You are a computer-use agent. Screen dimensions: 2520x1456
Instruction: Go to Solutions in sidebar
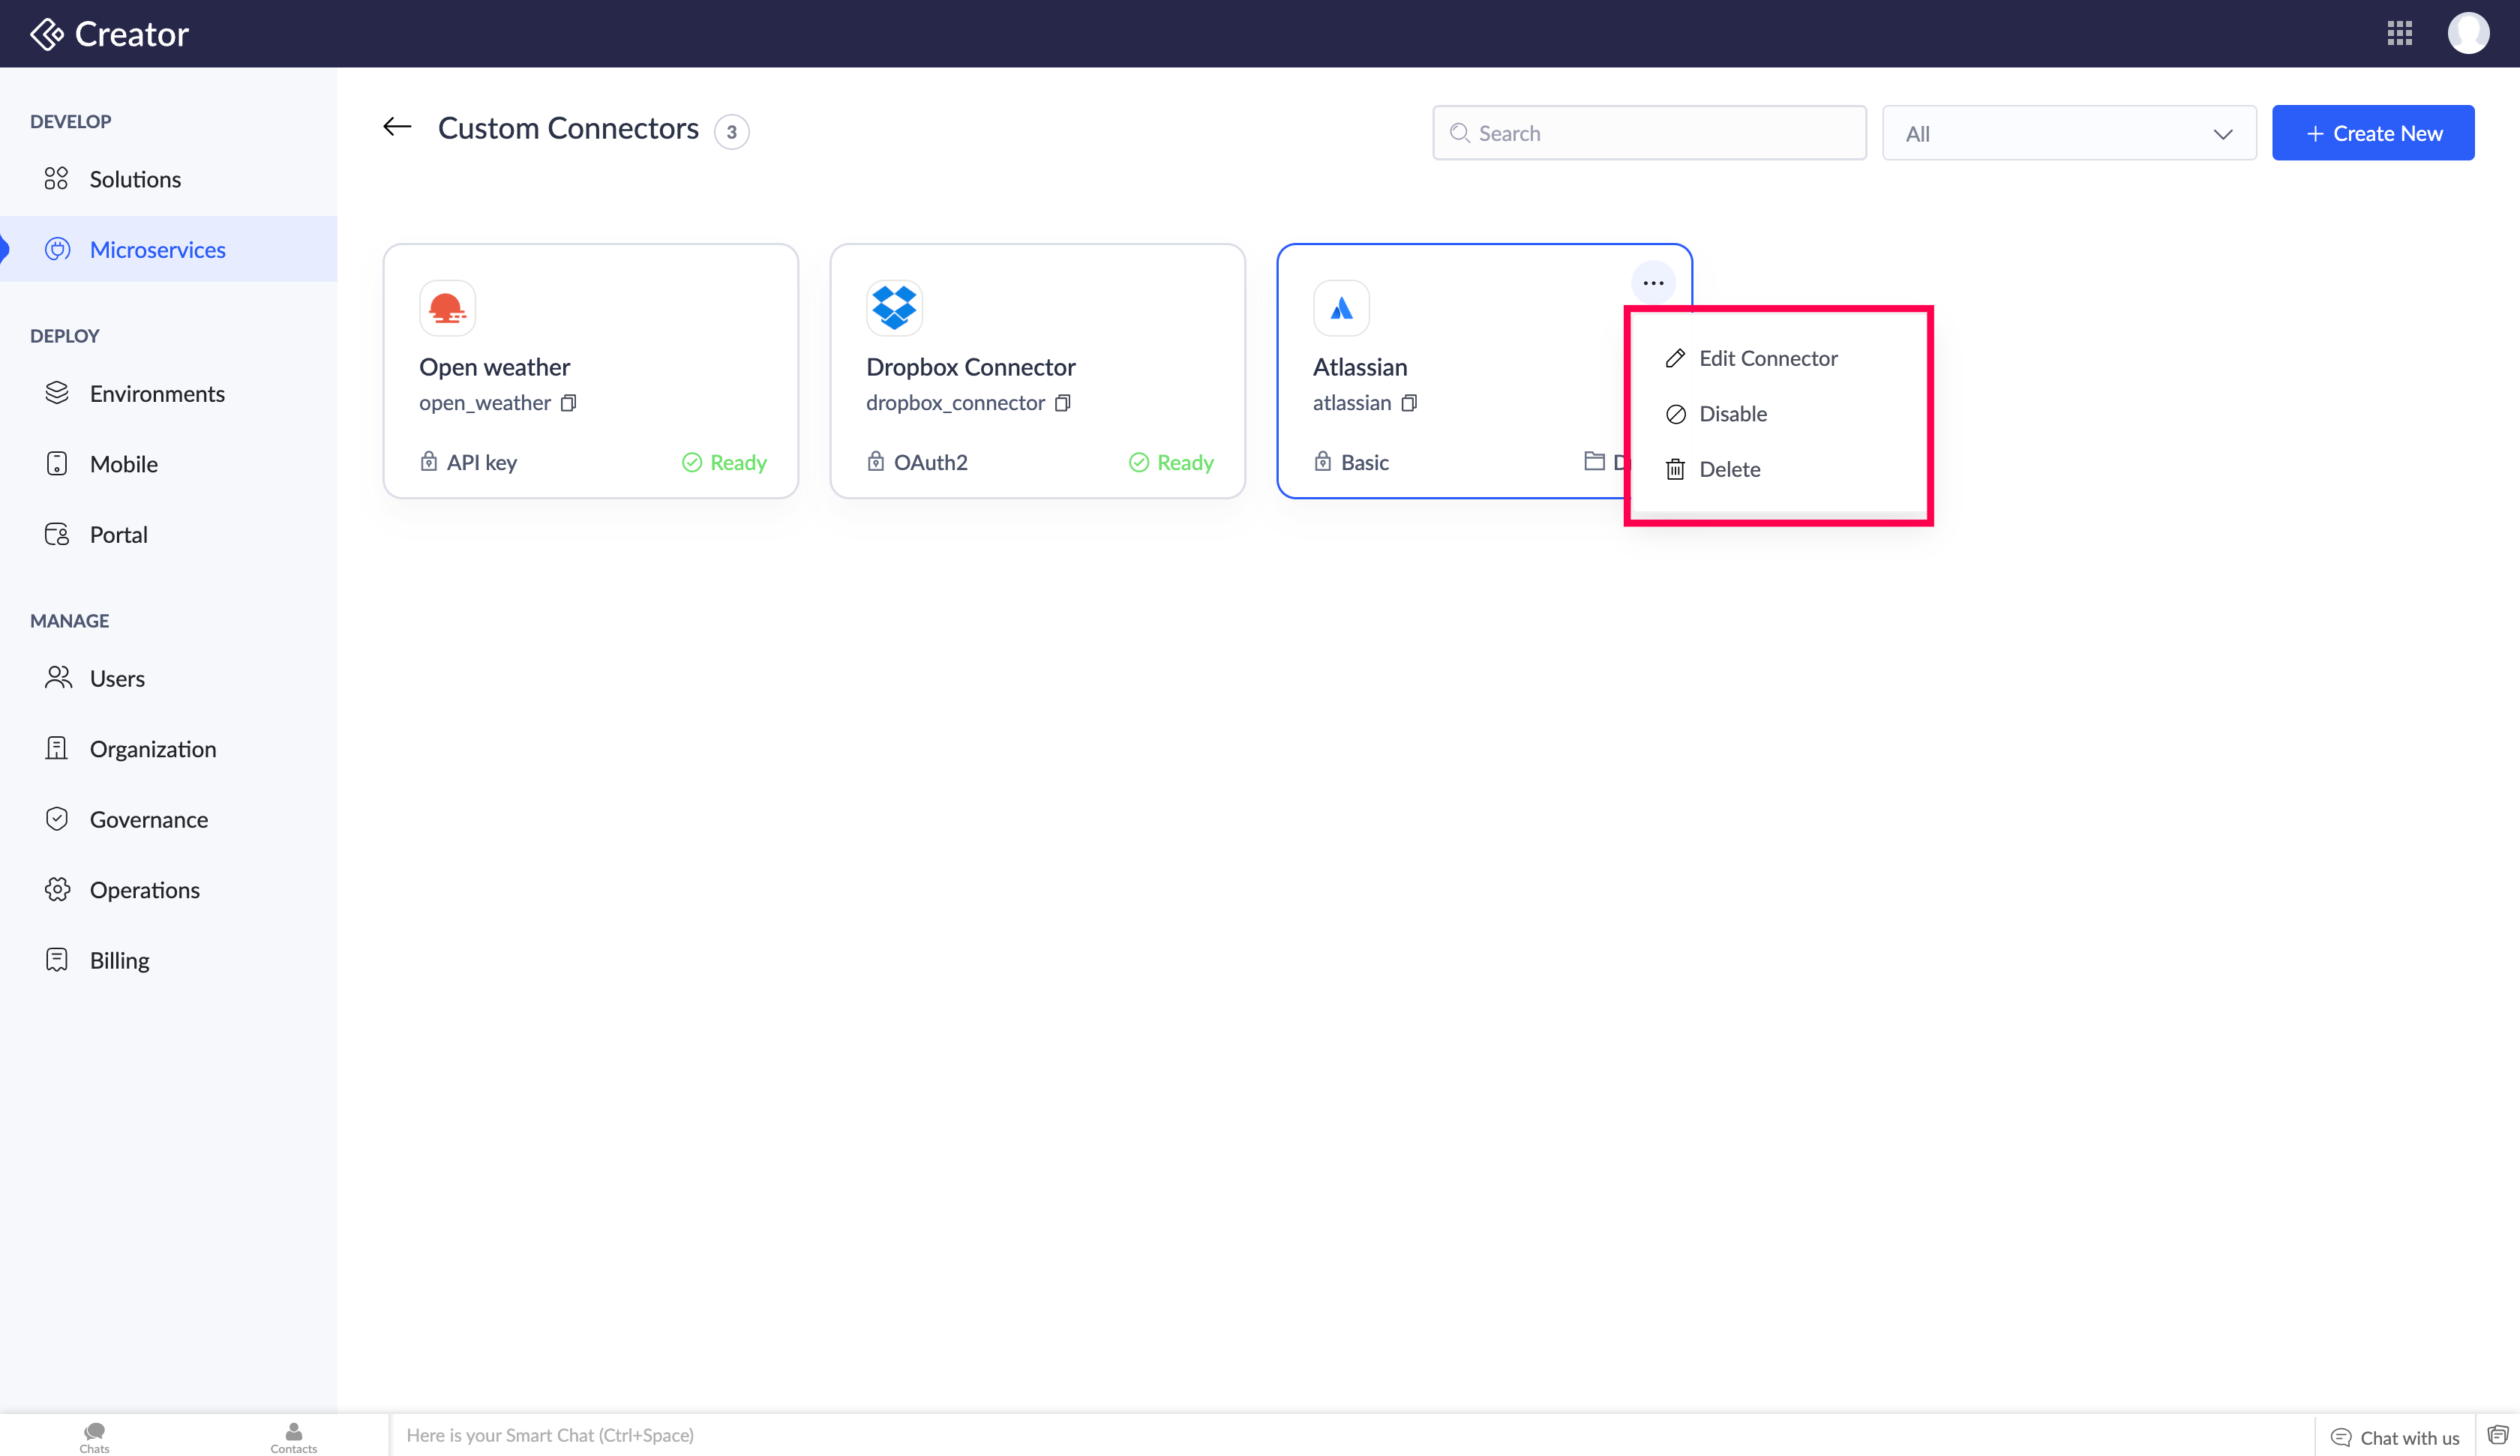pyautogui.click(x=135, y=179)
